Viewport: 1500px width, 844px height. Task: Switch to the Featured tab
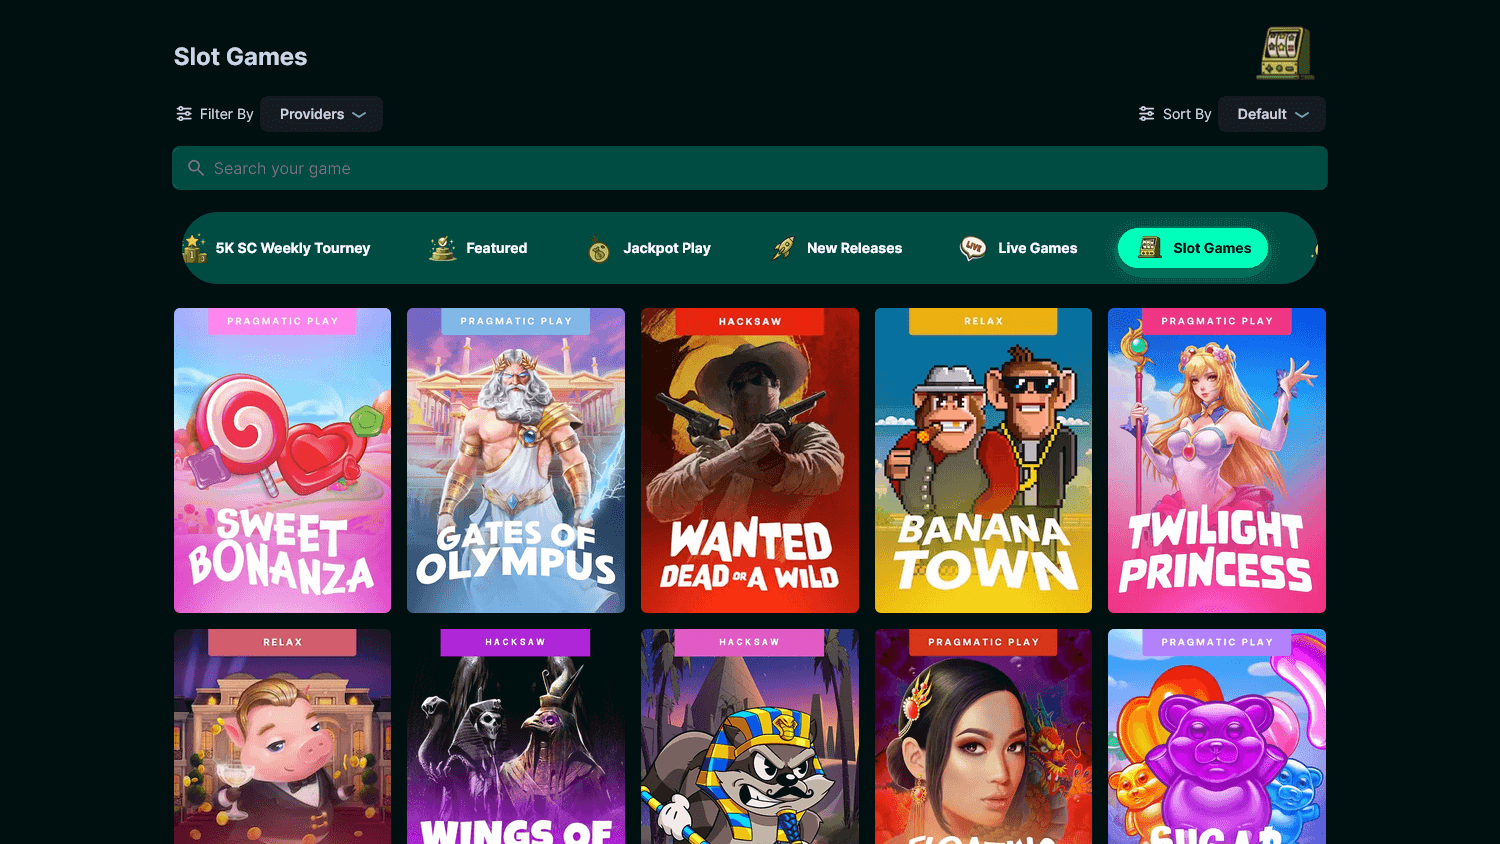point(478,248)
